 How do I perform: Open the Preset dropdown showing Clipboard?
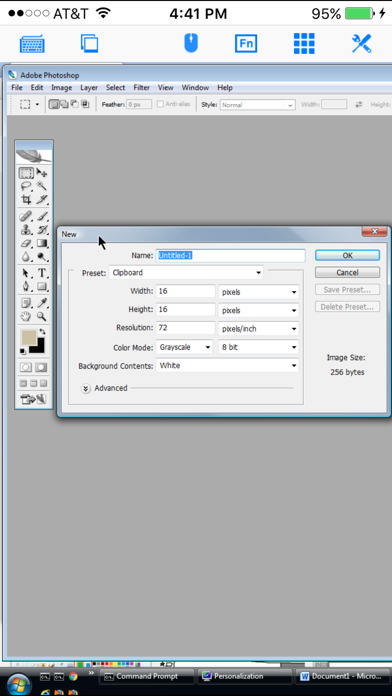pos(186,273)
